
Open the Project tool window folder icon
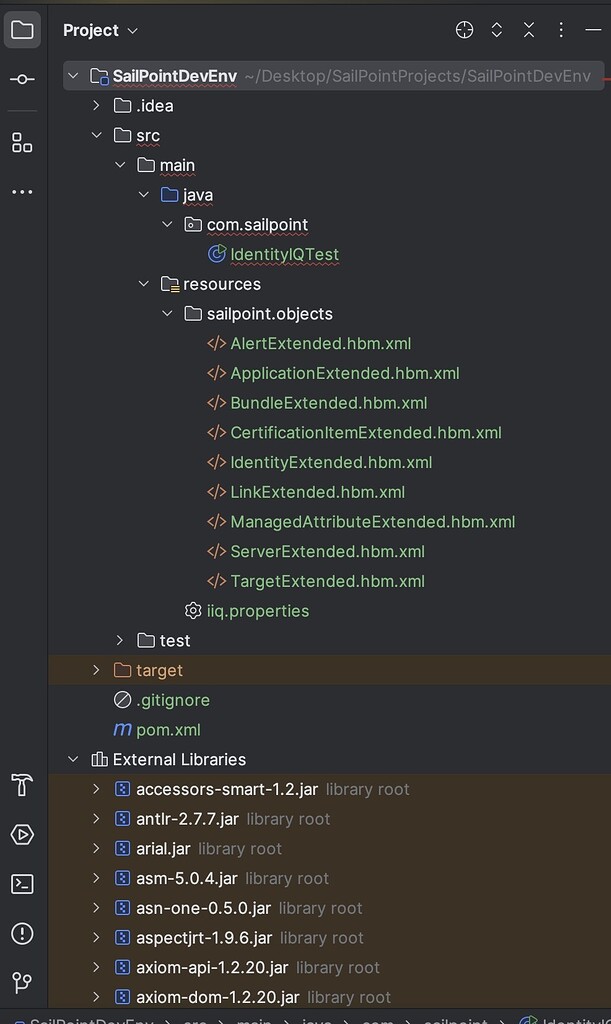(x=22, y=30)
